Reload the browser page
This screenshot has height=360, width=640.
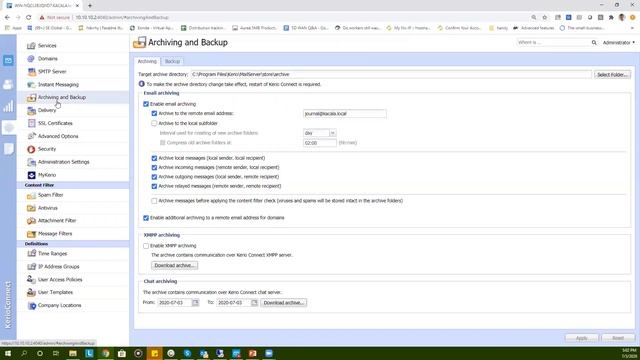(x=29, y=18)
